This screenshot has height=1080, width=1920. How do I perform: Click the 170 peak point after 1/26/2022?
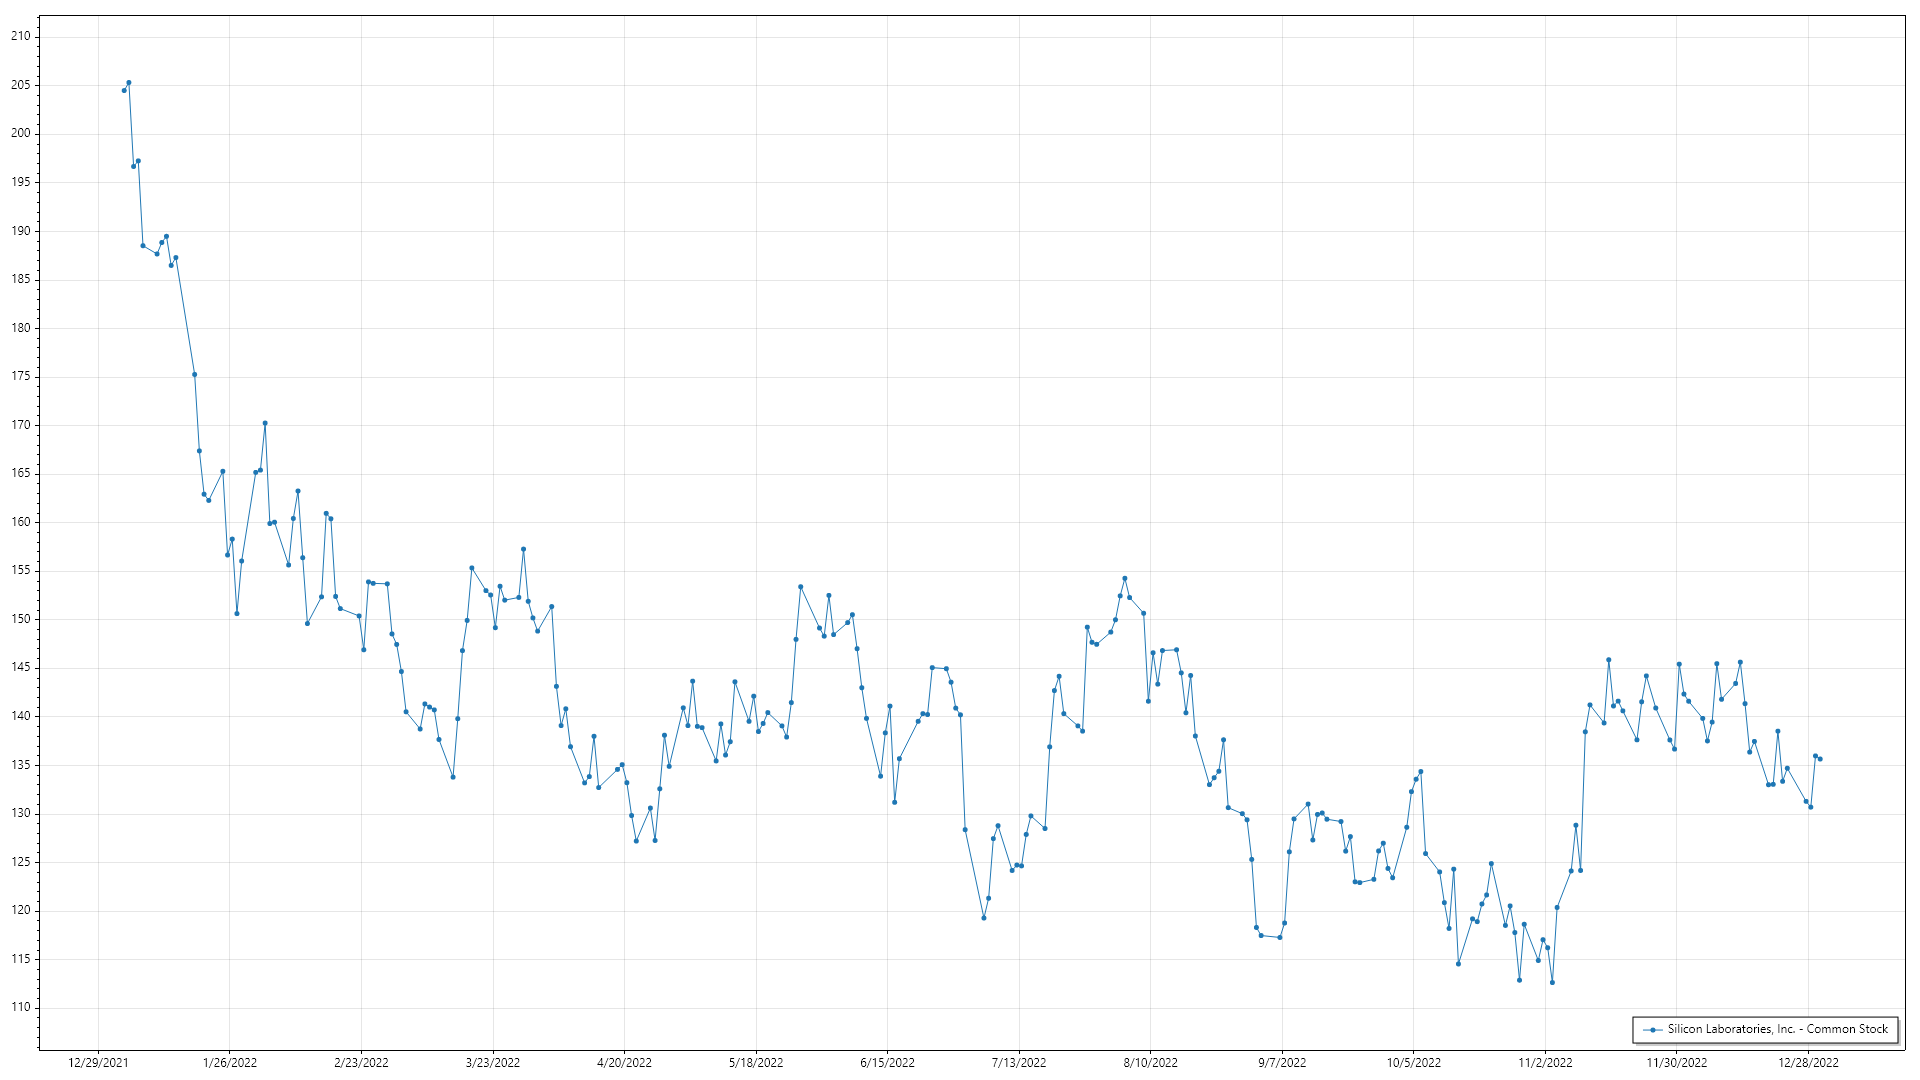coord(265,423)
